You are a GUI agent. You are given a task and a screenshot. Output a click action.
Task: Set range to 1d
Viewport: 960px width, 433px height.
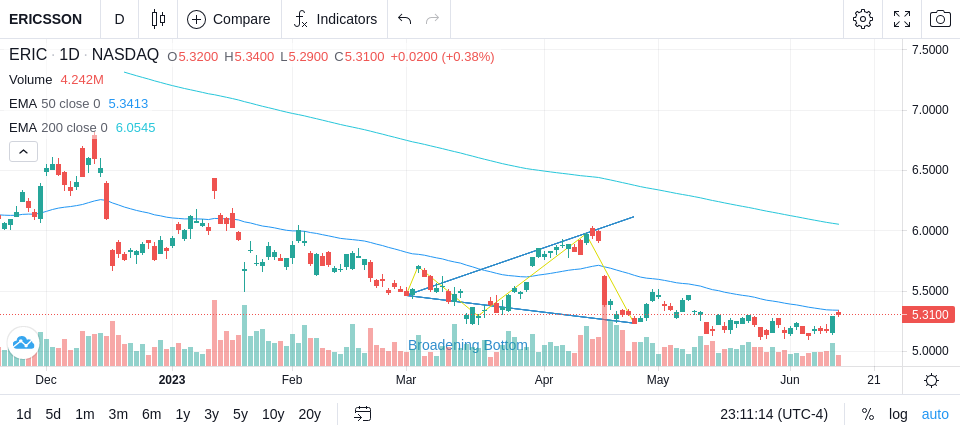point(23,414)
